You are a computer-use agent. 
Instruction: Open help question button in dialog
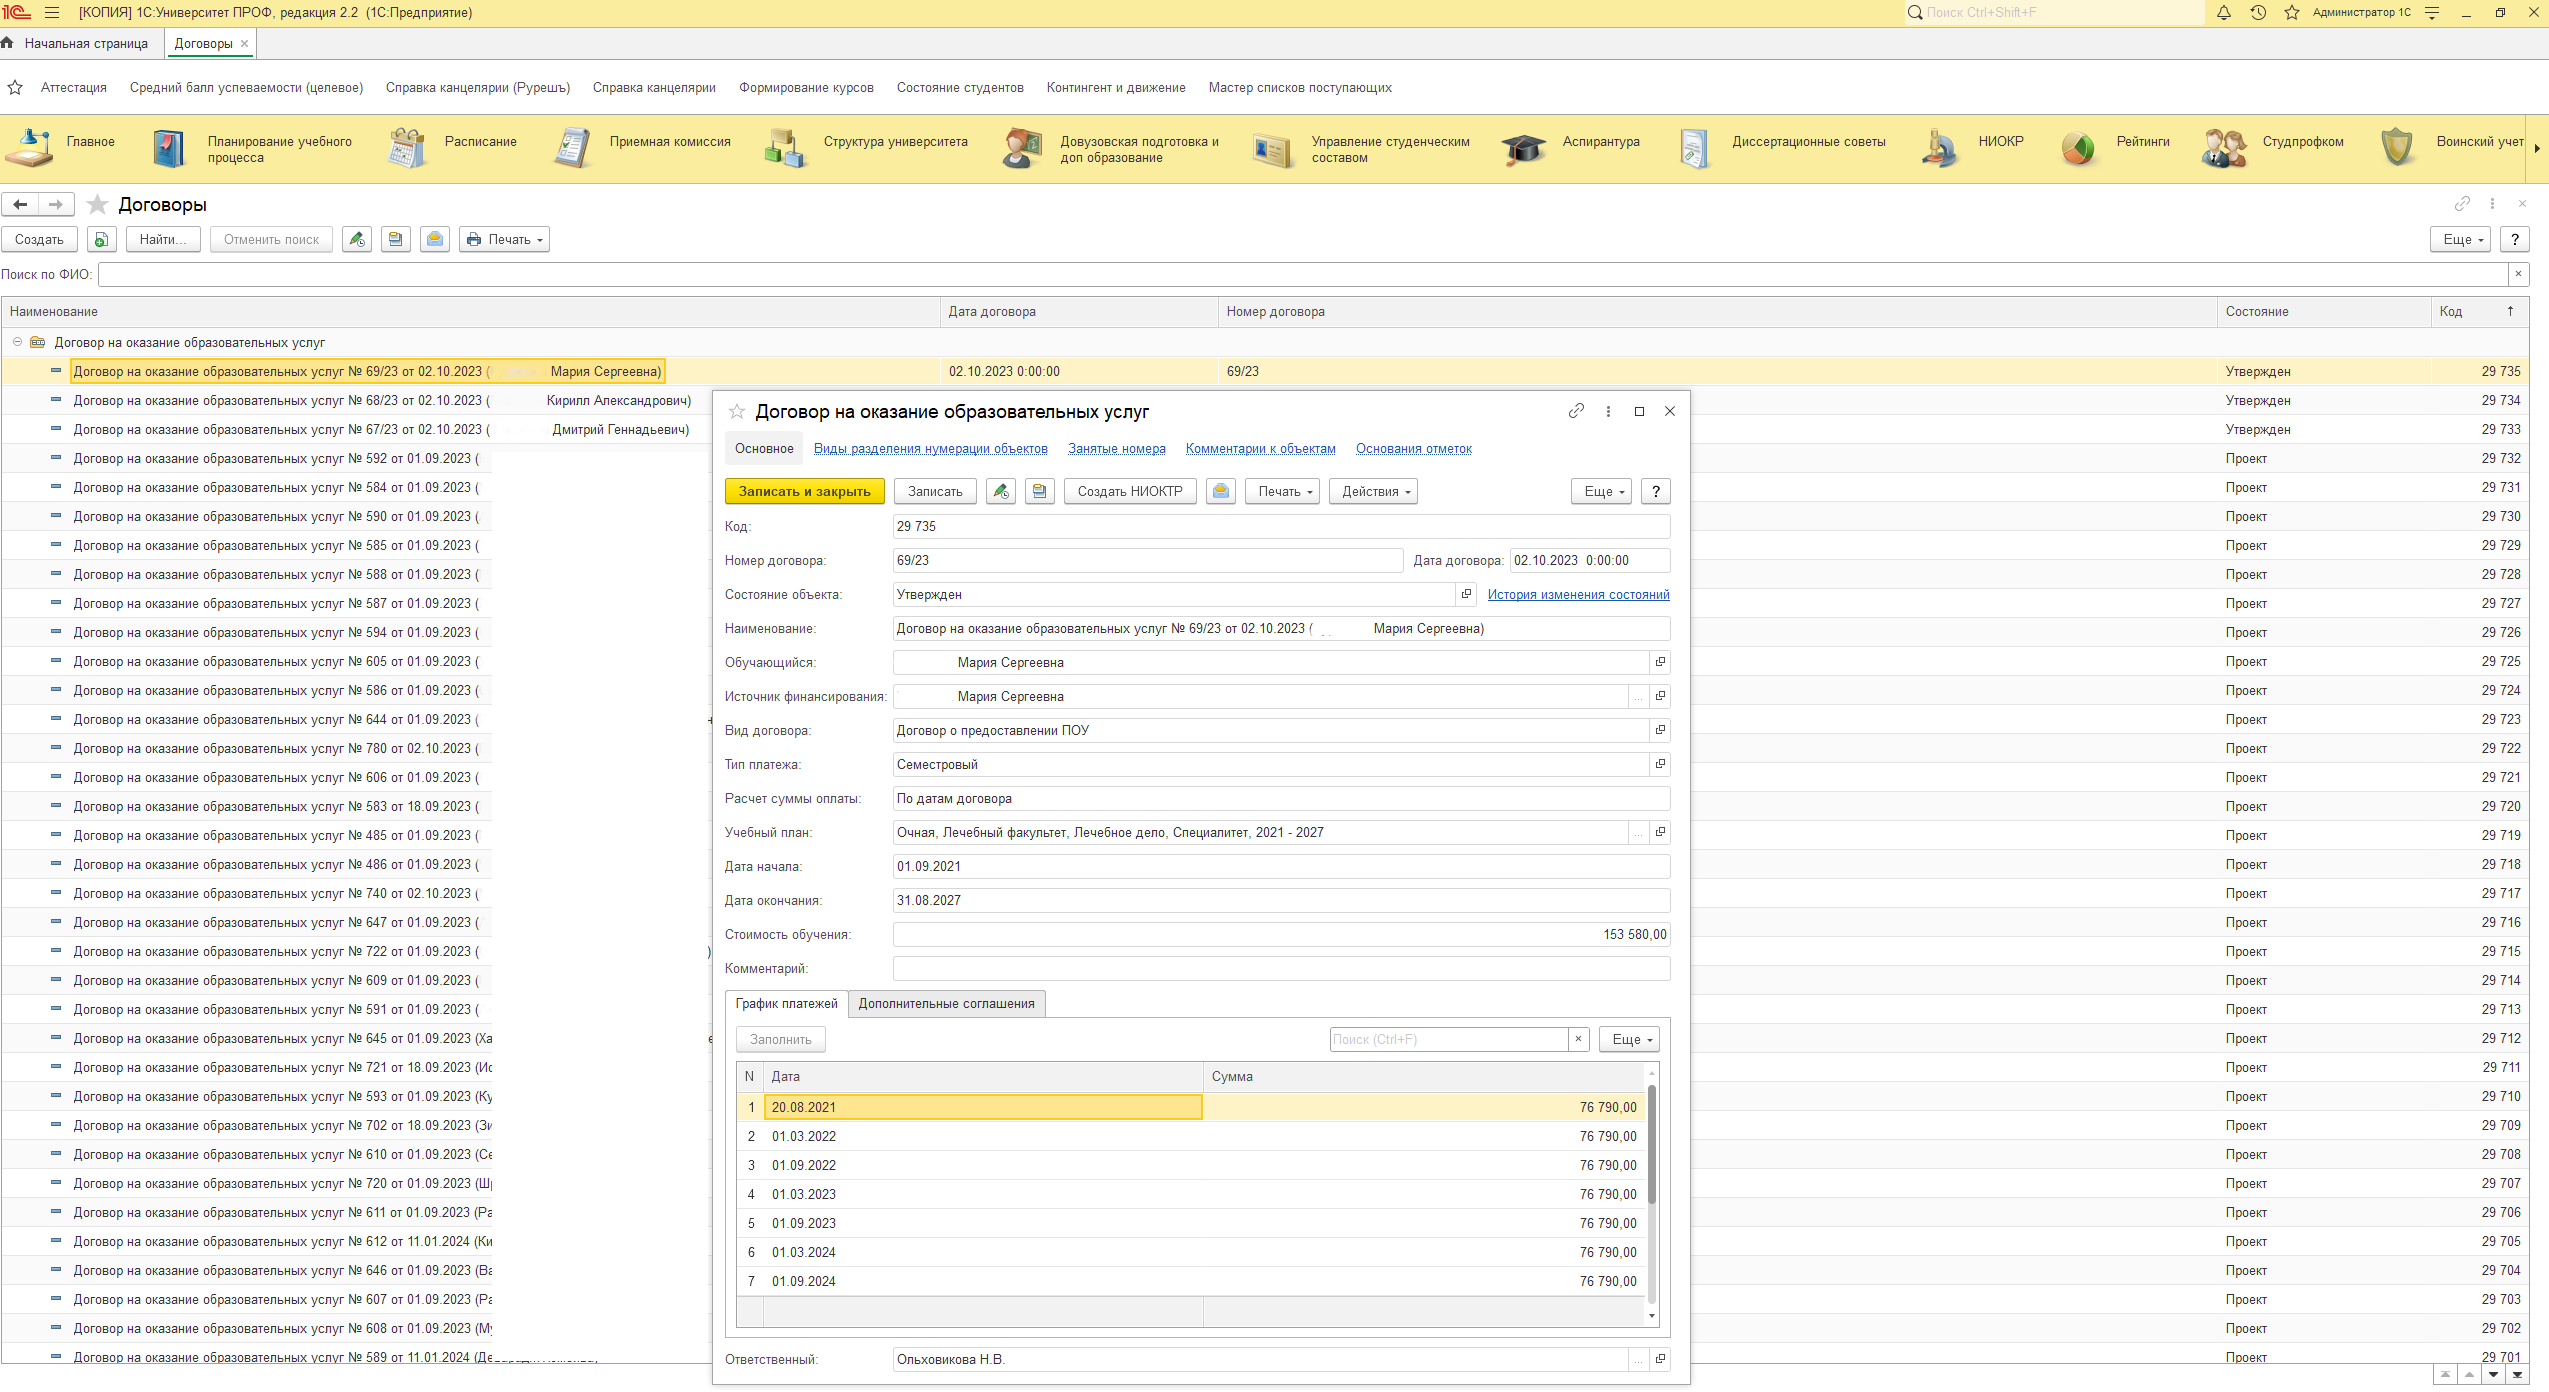point(1656,491)
